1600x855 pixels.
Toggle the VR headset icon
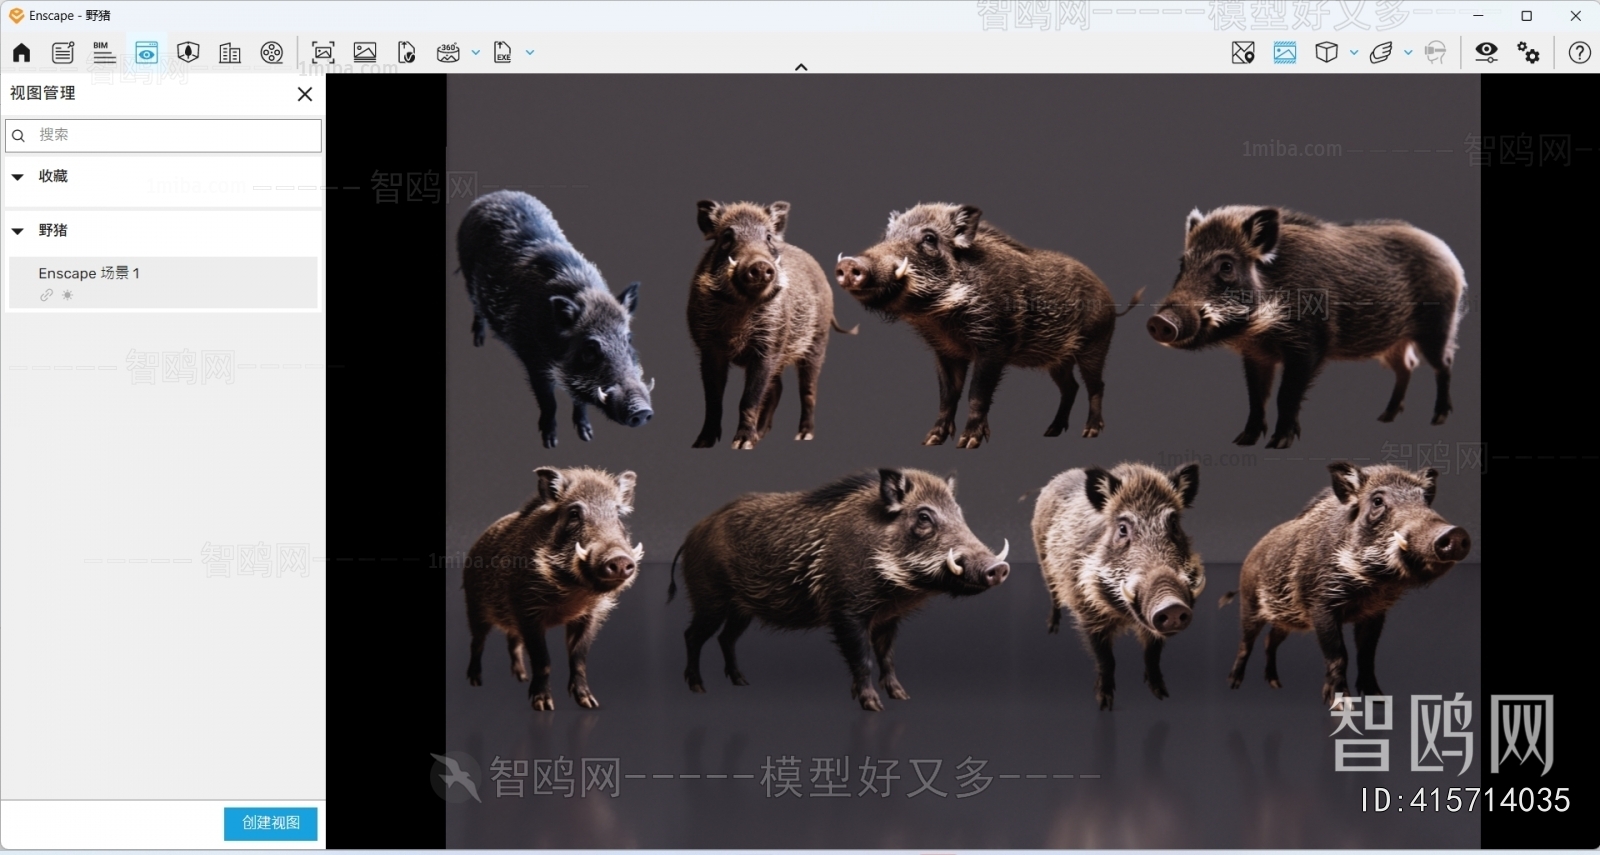click(x=1435, y=53)
